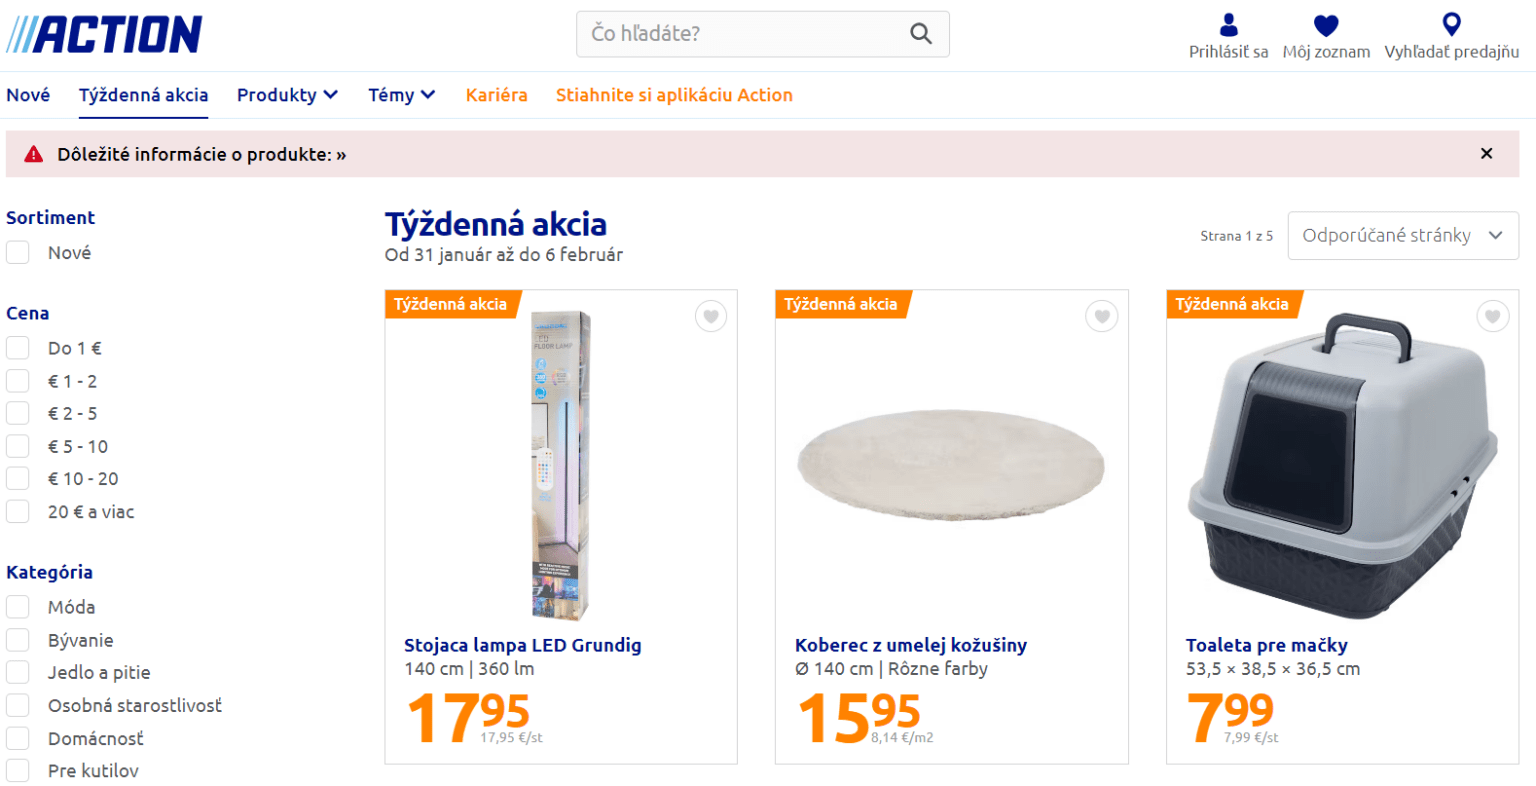The image size is (1536, 786).
Task: Open the Kariéra page
Action: 497,94
